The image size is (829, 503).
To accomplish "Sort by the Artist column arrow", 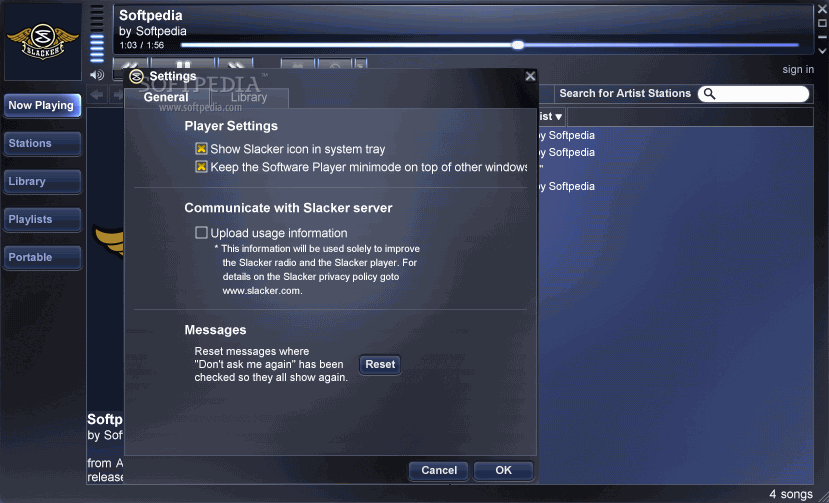I will [x=558, y=117].
